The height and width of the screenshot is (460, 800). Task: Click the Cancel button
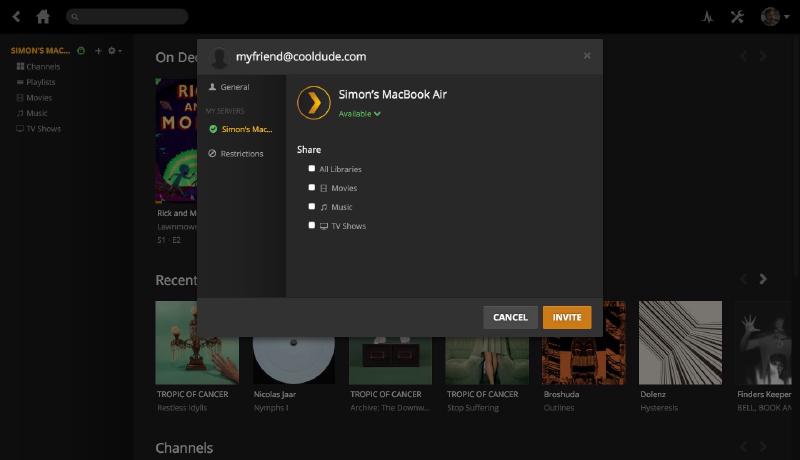point(510,317)
